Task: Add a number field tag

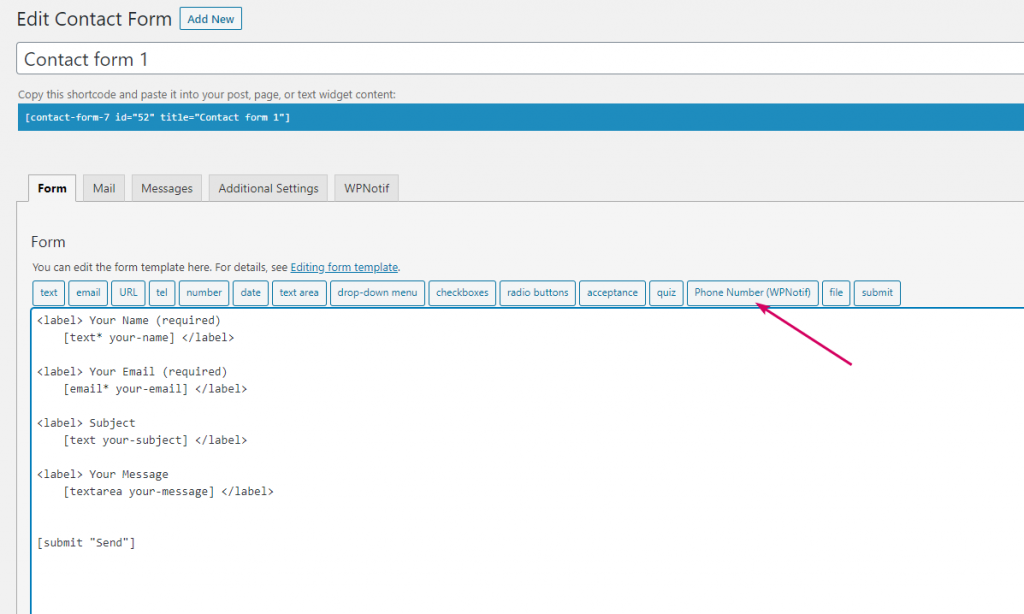Action: tap(204, 293)
